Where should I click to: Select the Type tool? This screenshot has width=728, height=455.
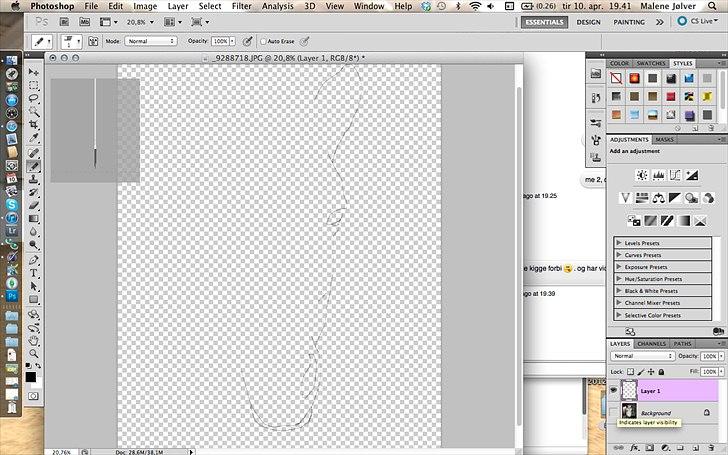pos(33,271)
